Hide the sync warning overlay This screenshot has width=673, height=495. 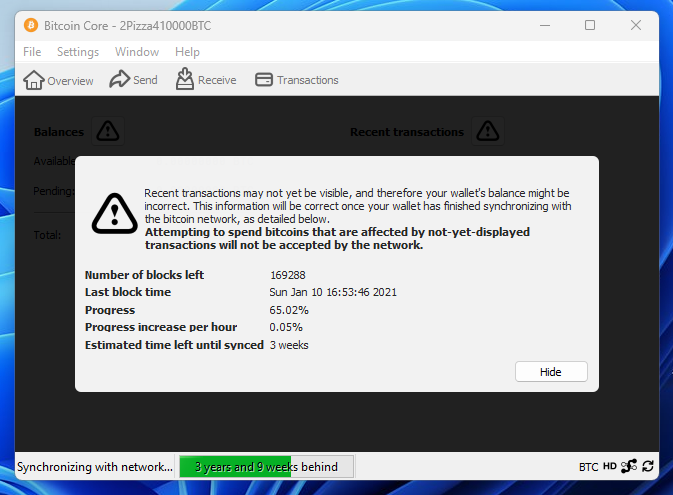pos(551,372)
